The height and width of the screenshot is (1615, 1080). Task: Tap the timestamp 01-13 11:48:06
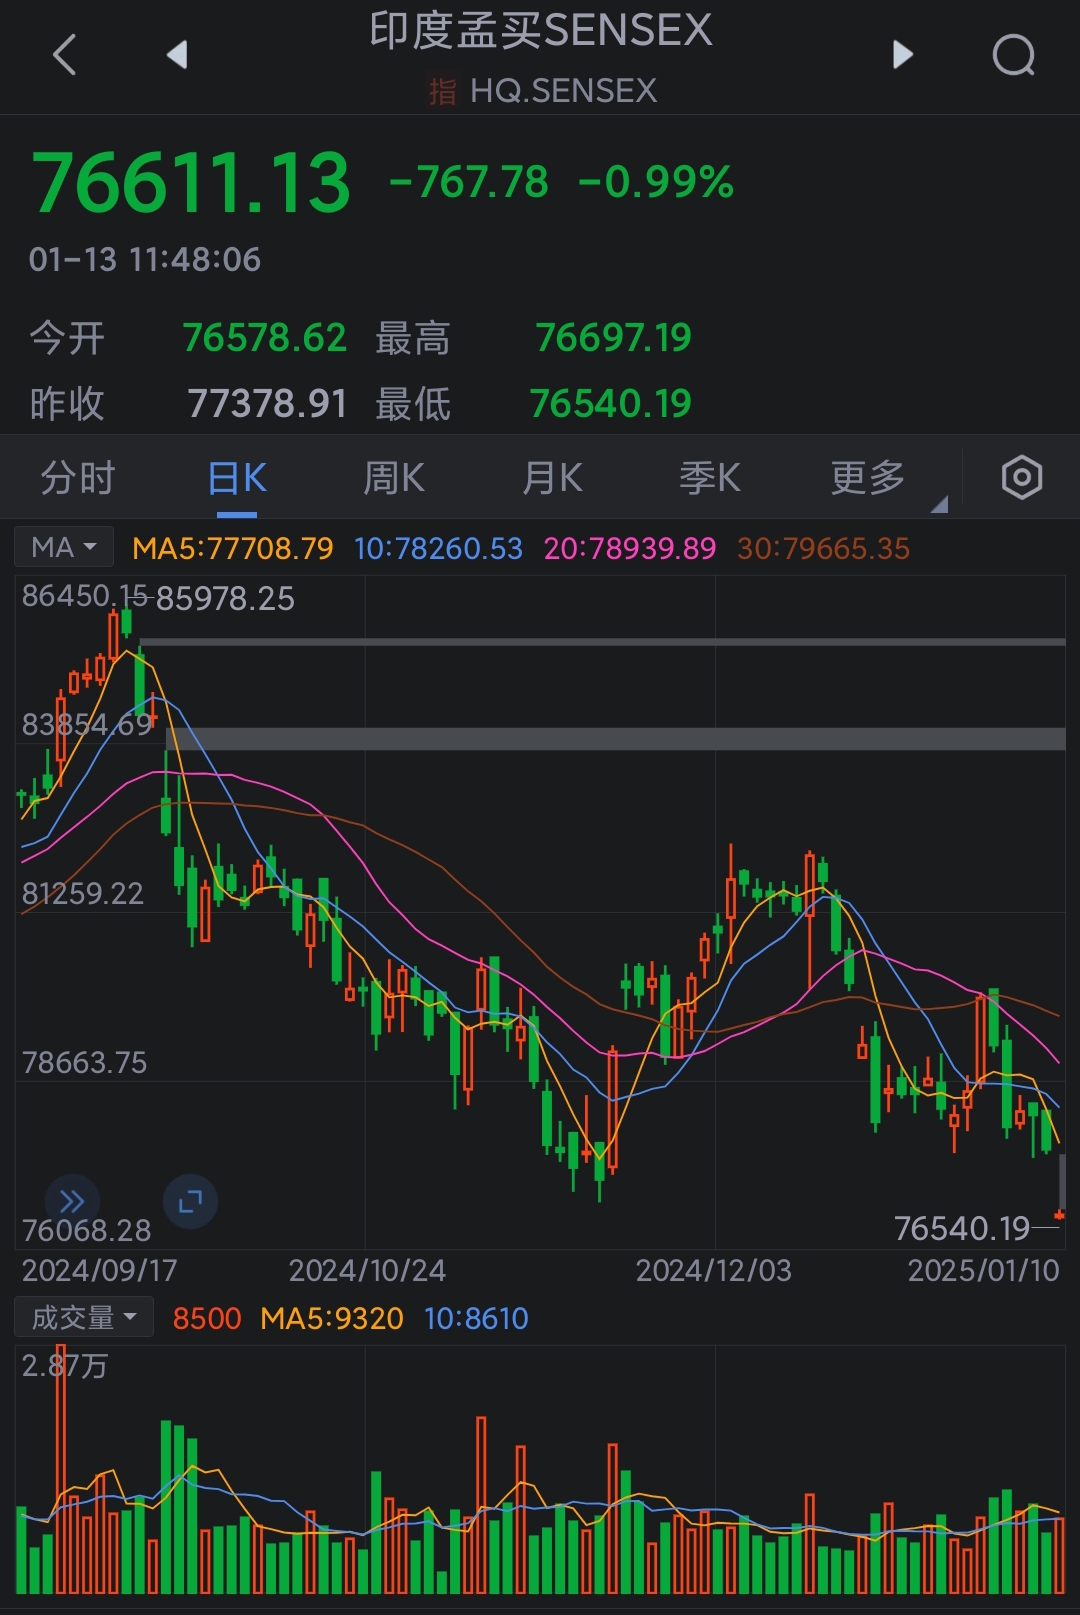click(145, 260)
